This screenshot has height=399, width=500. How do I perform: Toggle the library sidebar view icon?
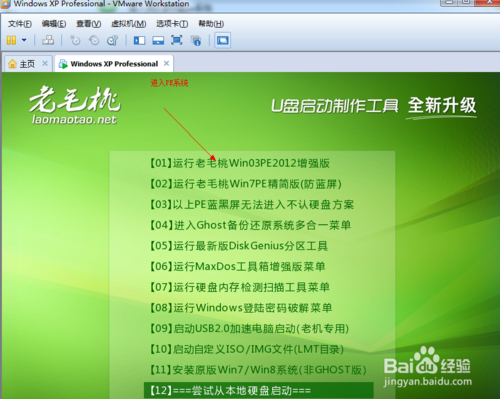[x=139, y=40]
